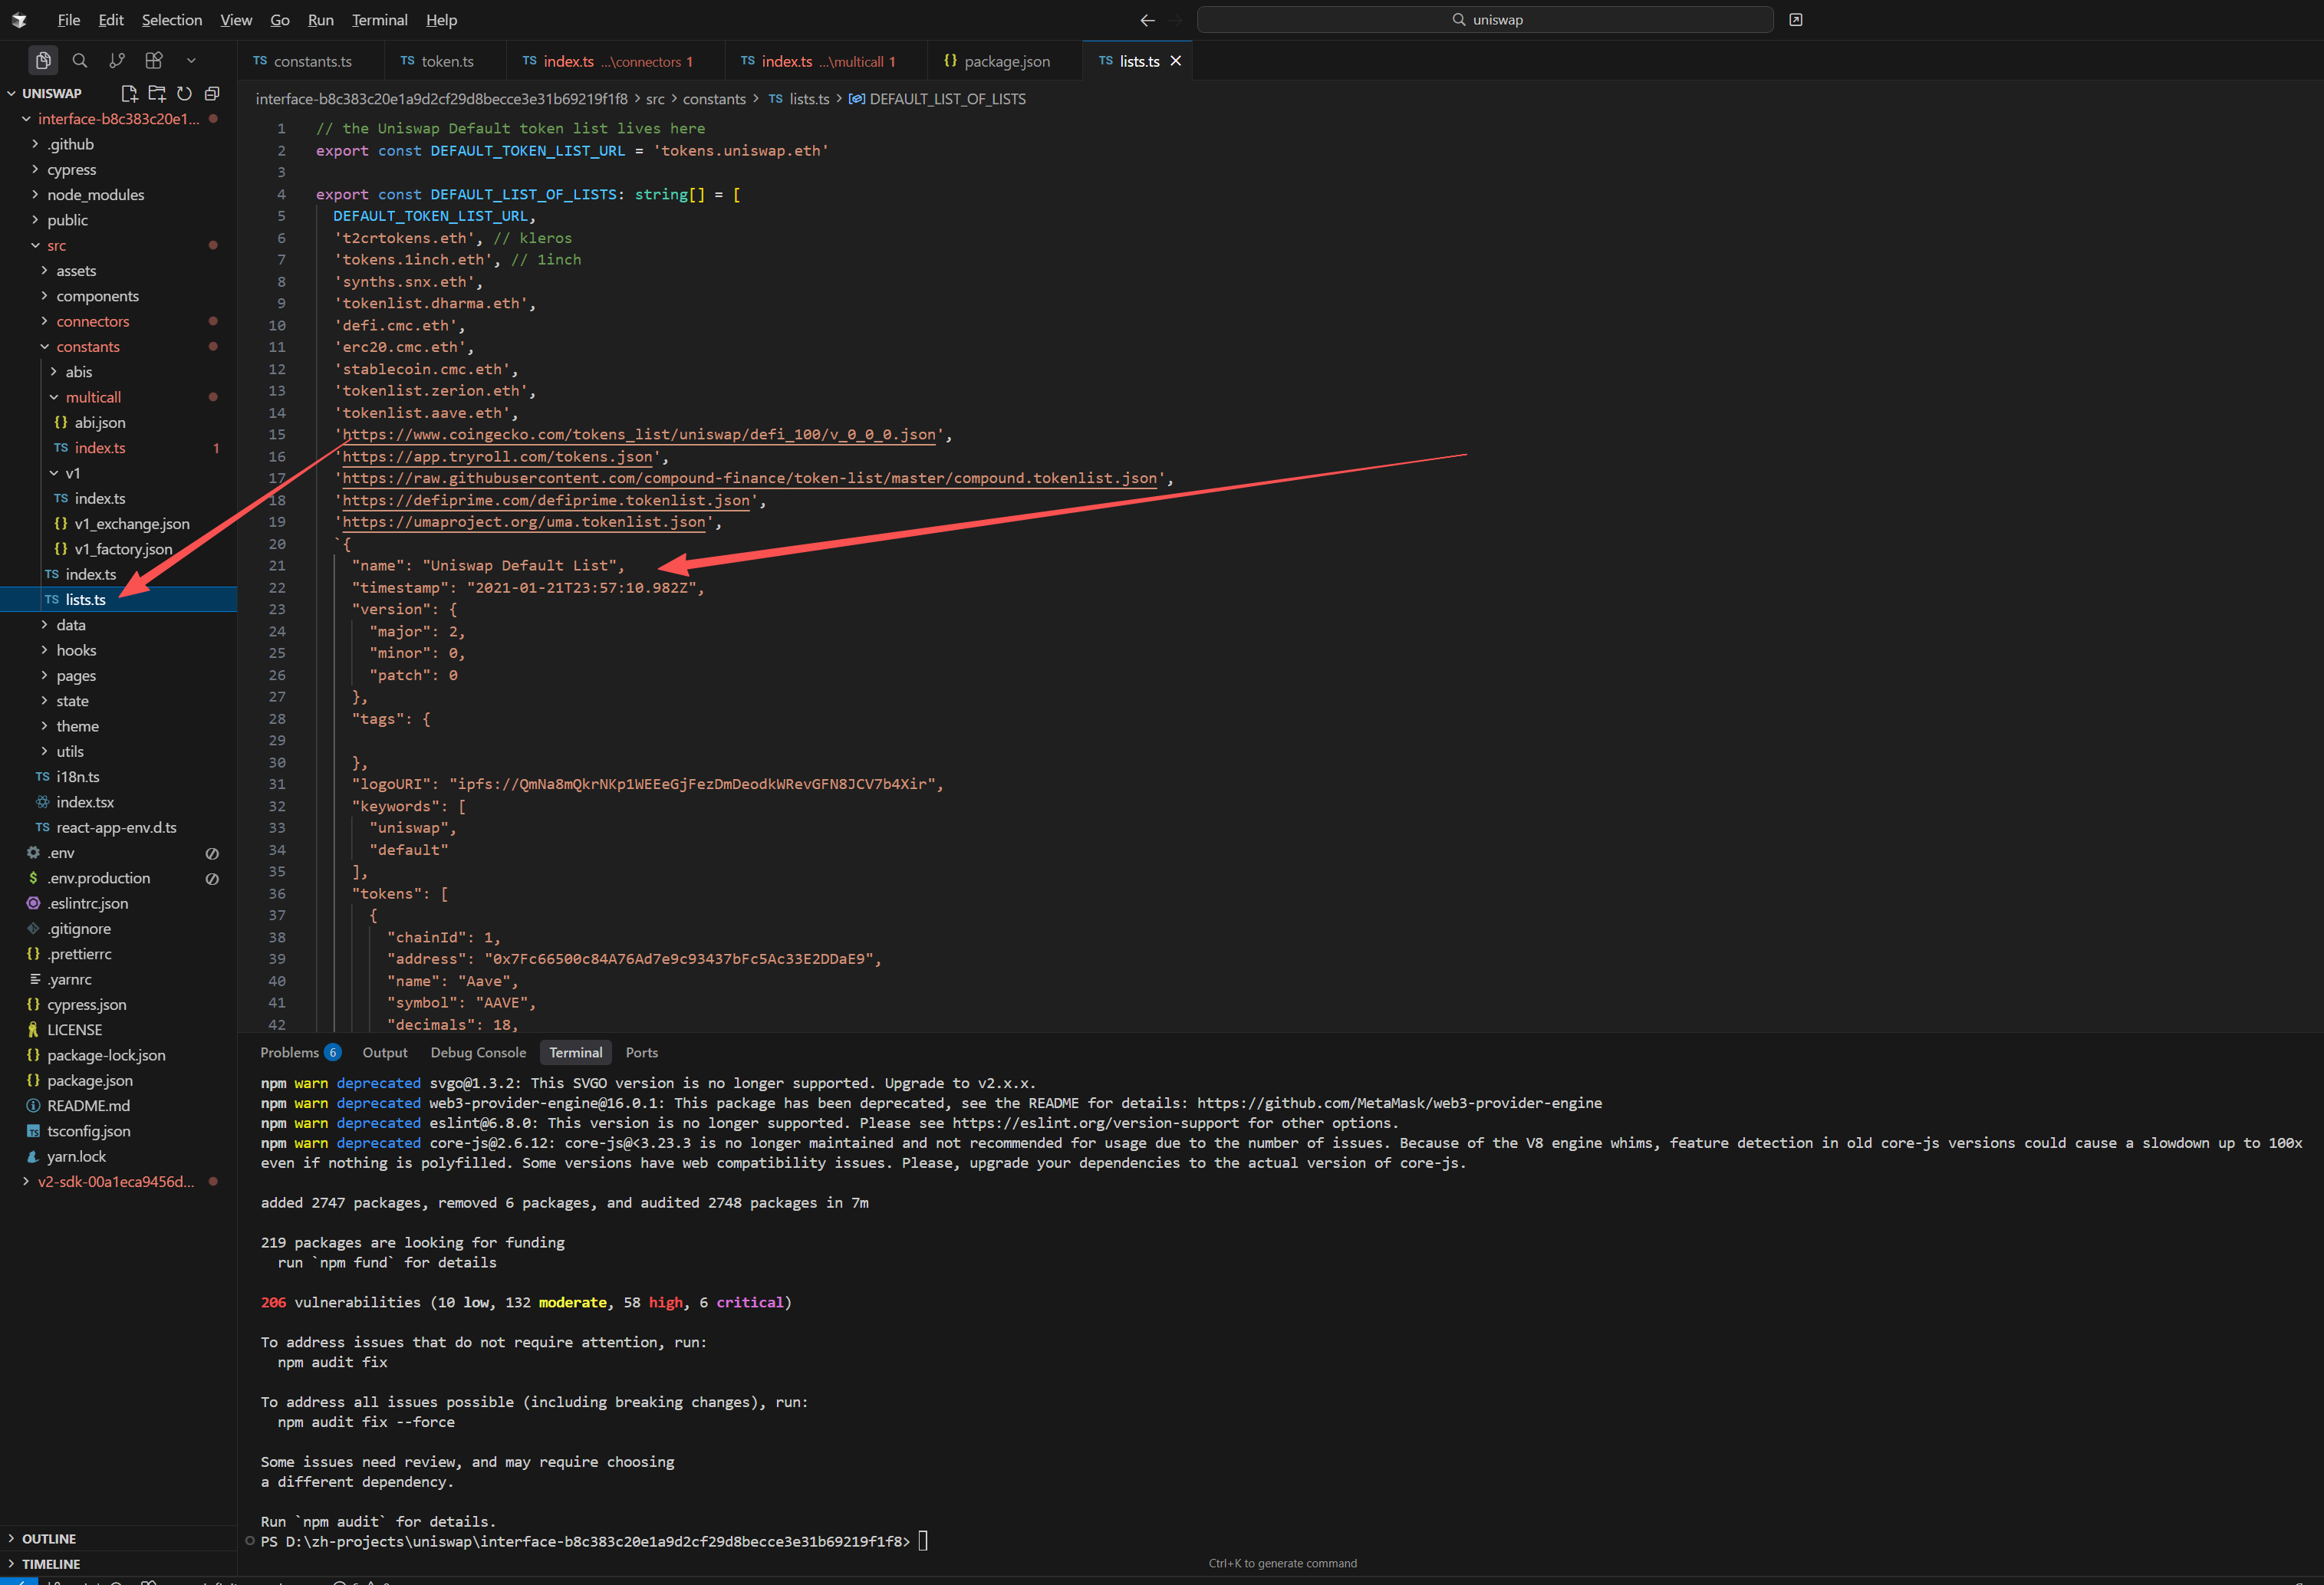2324x1585 pixels.
Task: Expand the OUTLINE section
Action: (48, 1538)
